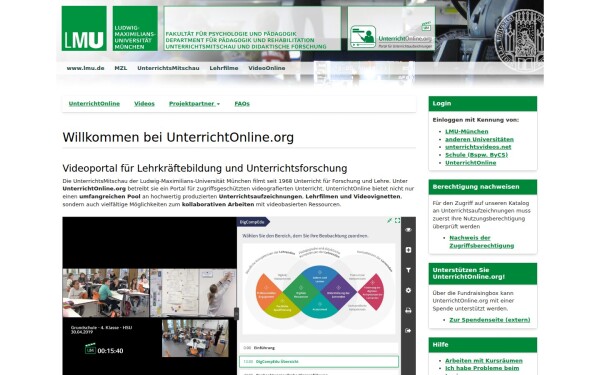This screenshot has width=600, height=375.
Task: Open the Videos tab
Action: click(144, 104)
